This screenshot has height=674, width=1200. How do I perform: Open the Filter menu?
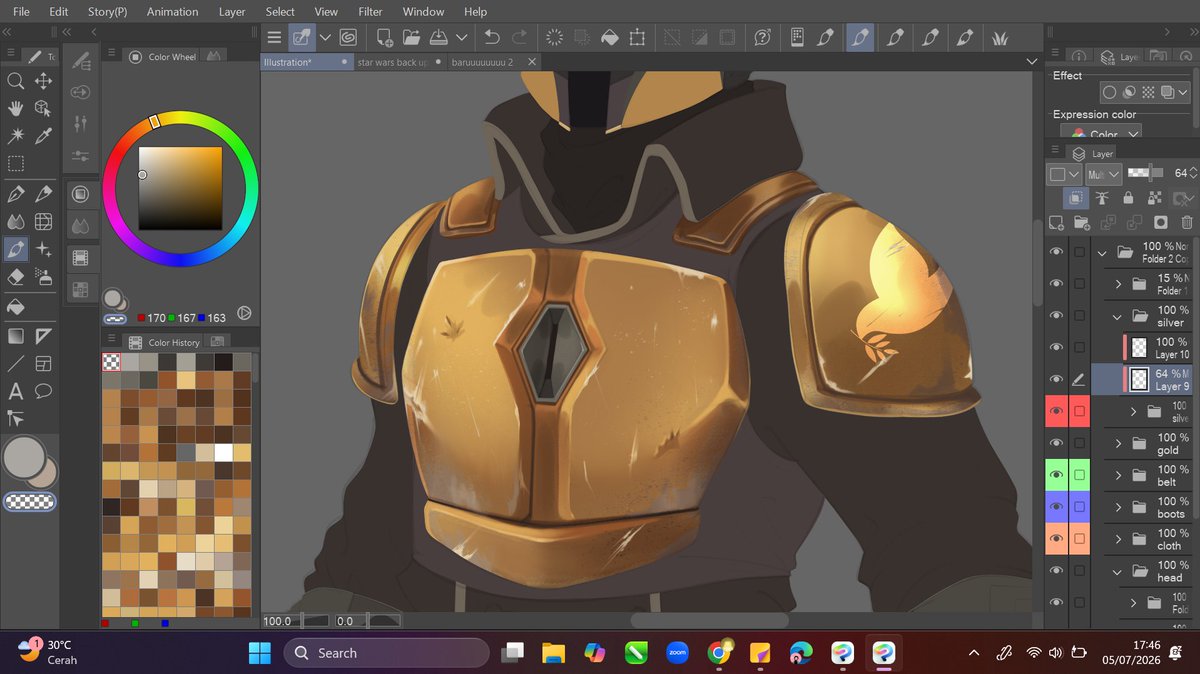[x=370, y=12]
